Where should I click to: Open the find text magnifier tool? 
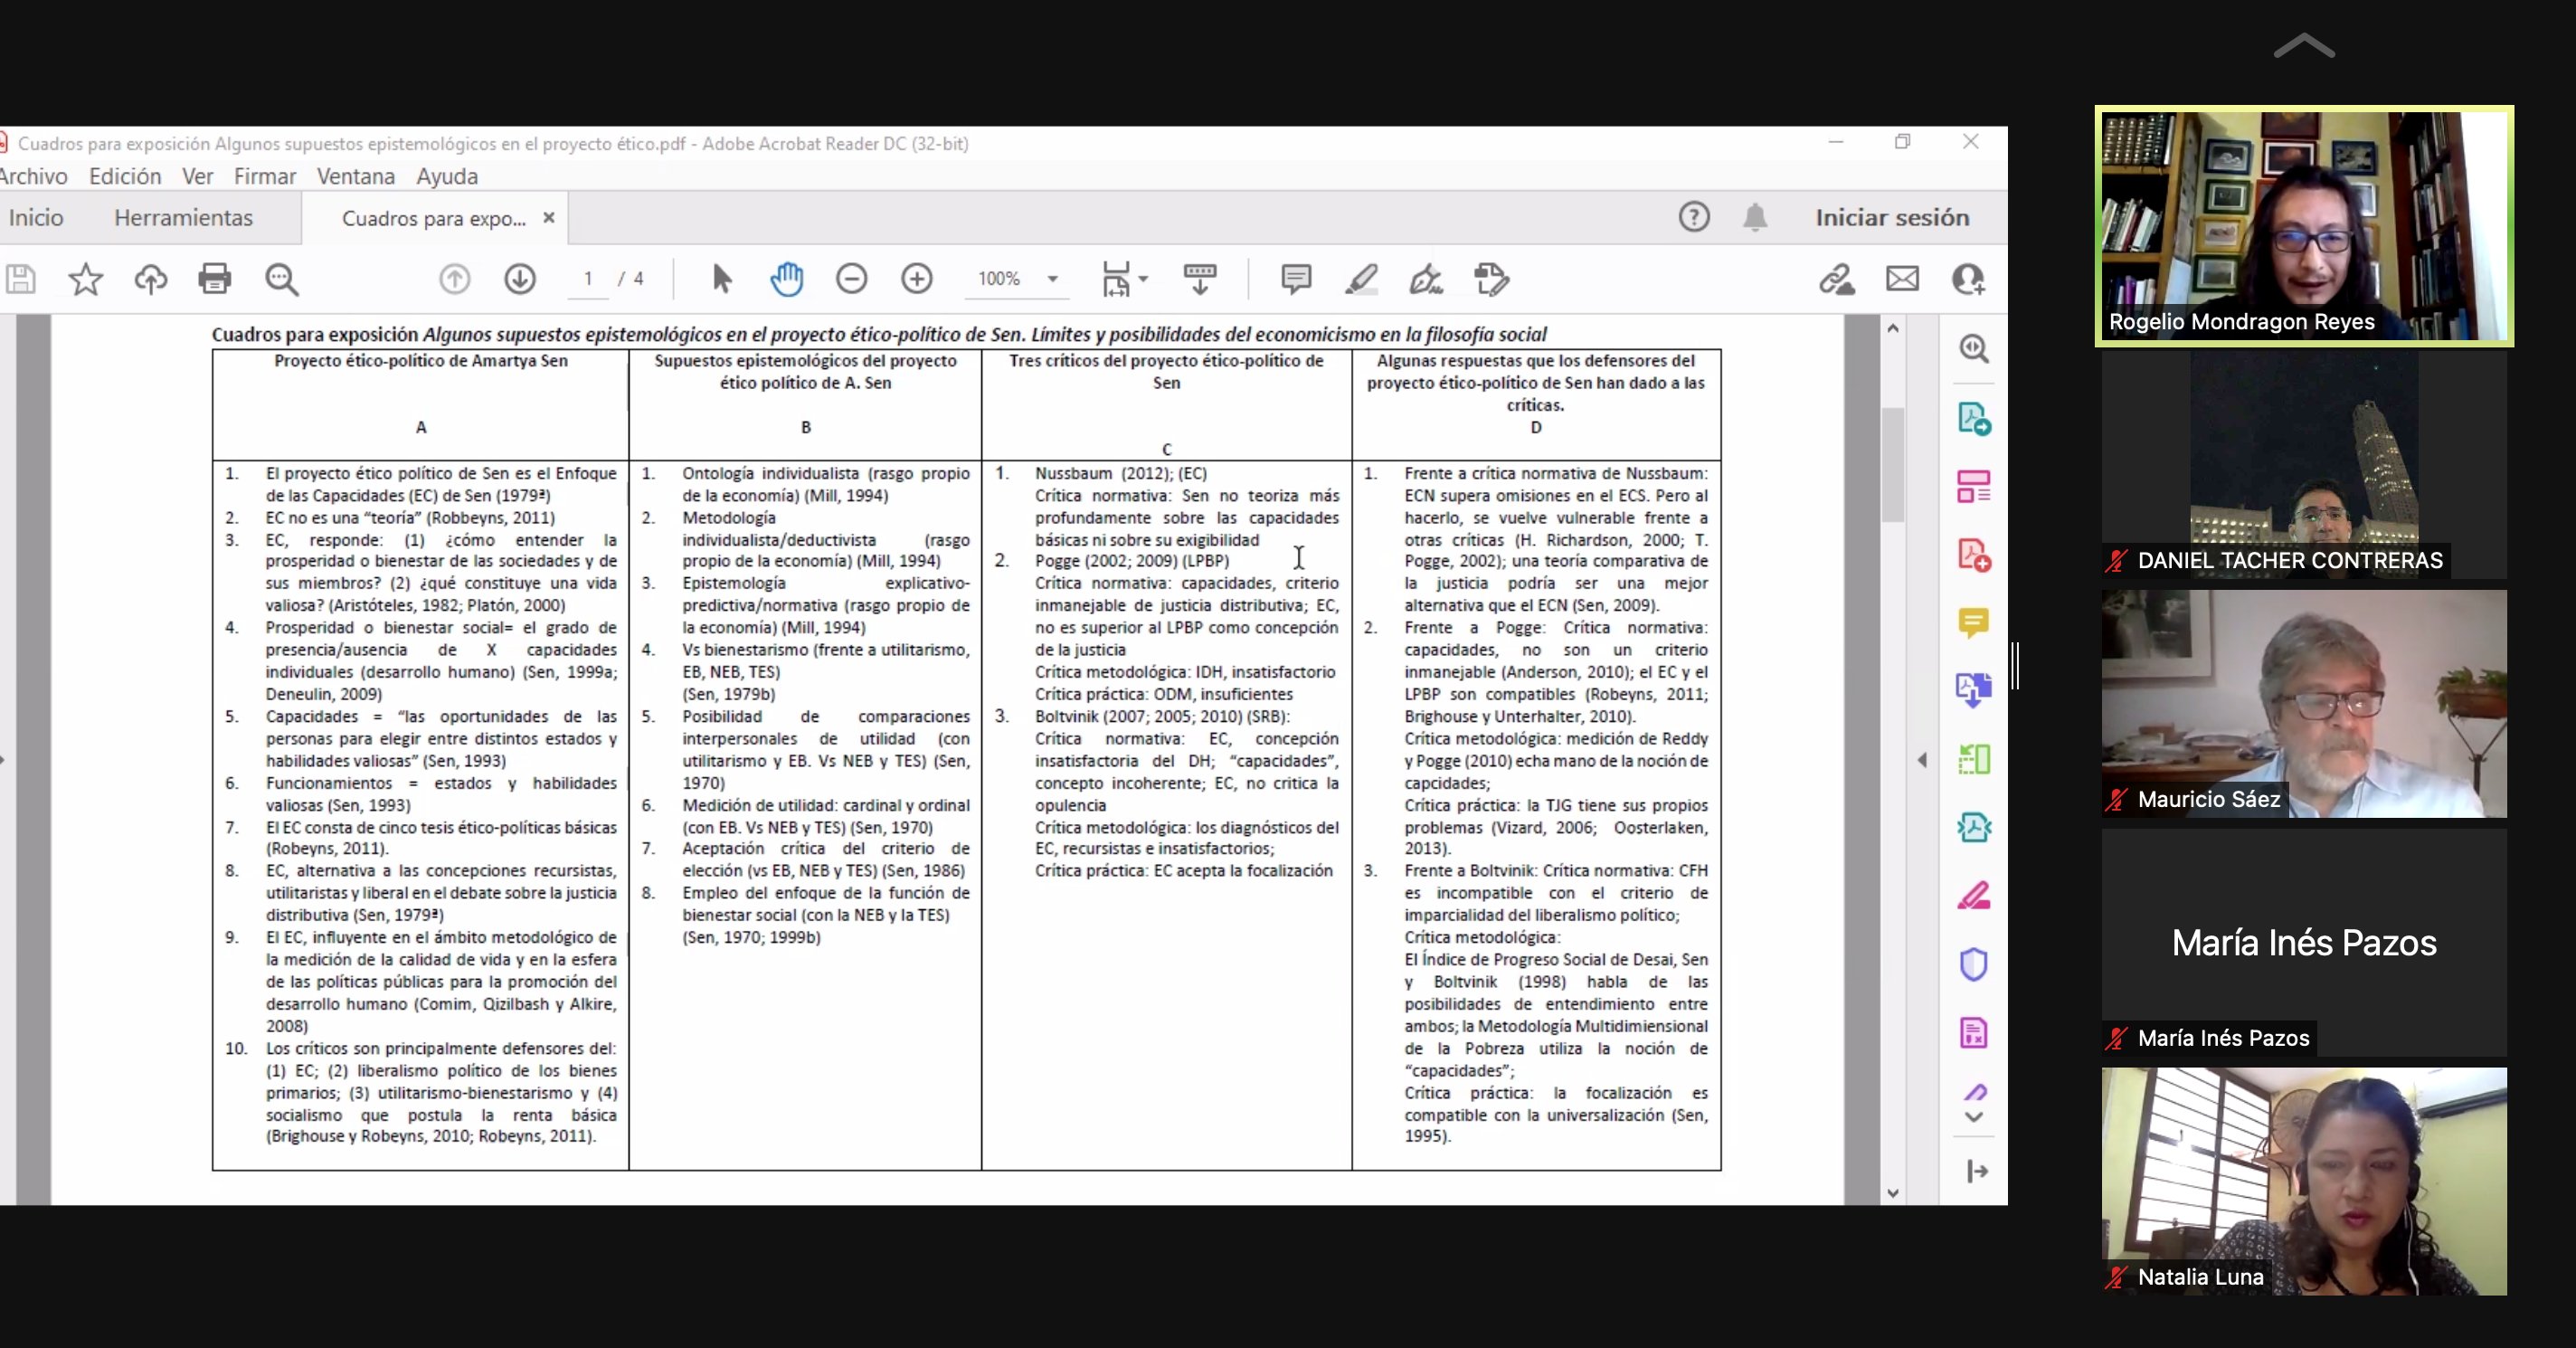[x=282, y=279]
